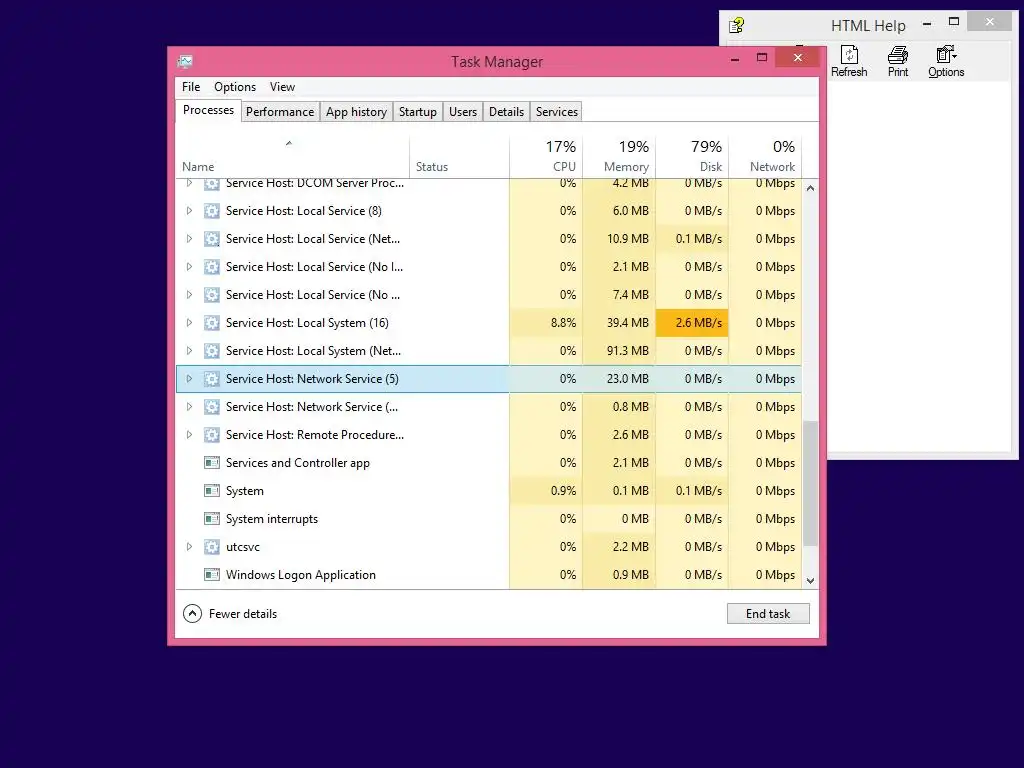The width and height of the screenshot is (1024, 768).
Task: Switch to the Services tab
Action: (557, 112)
